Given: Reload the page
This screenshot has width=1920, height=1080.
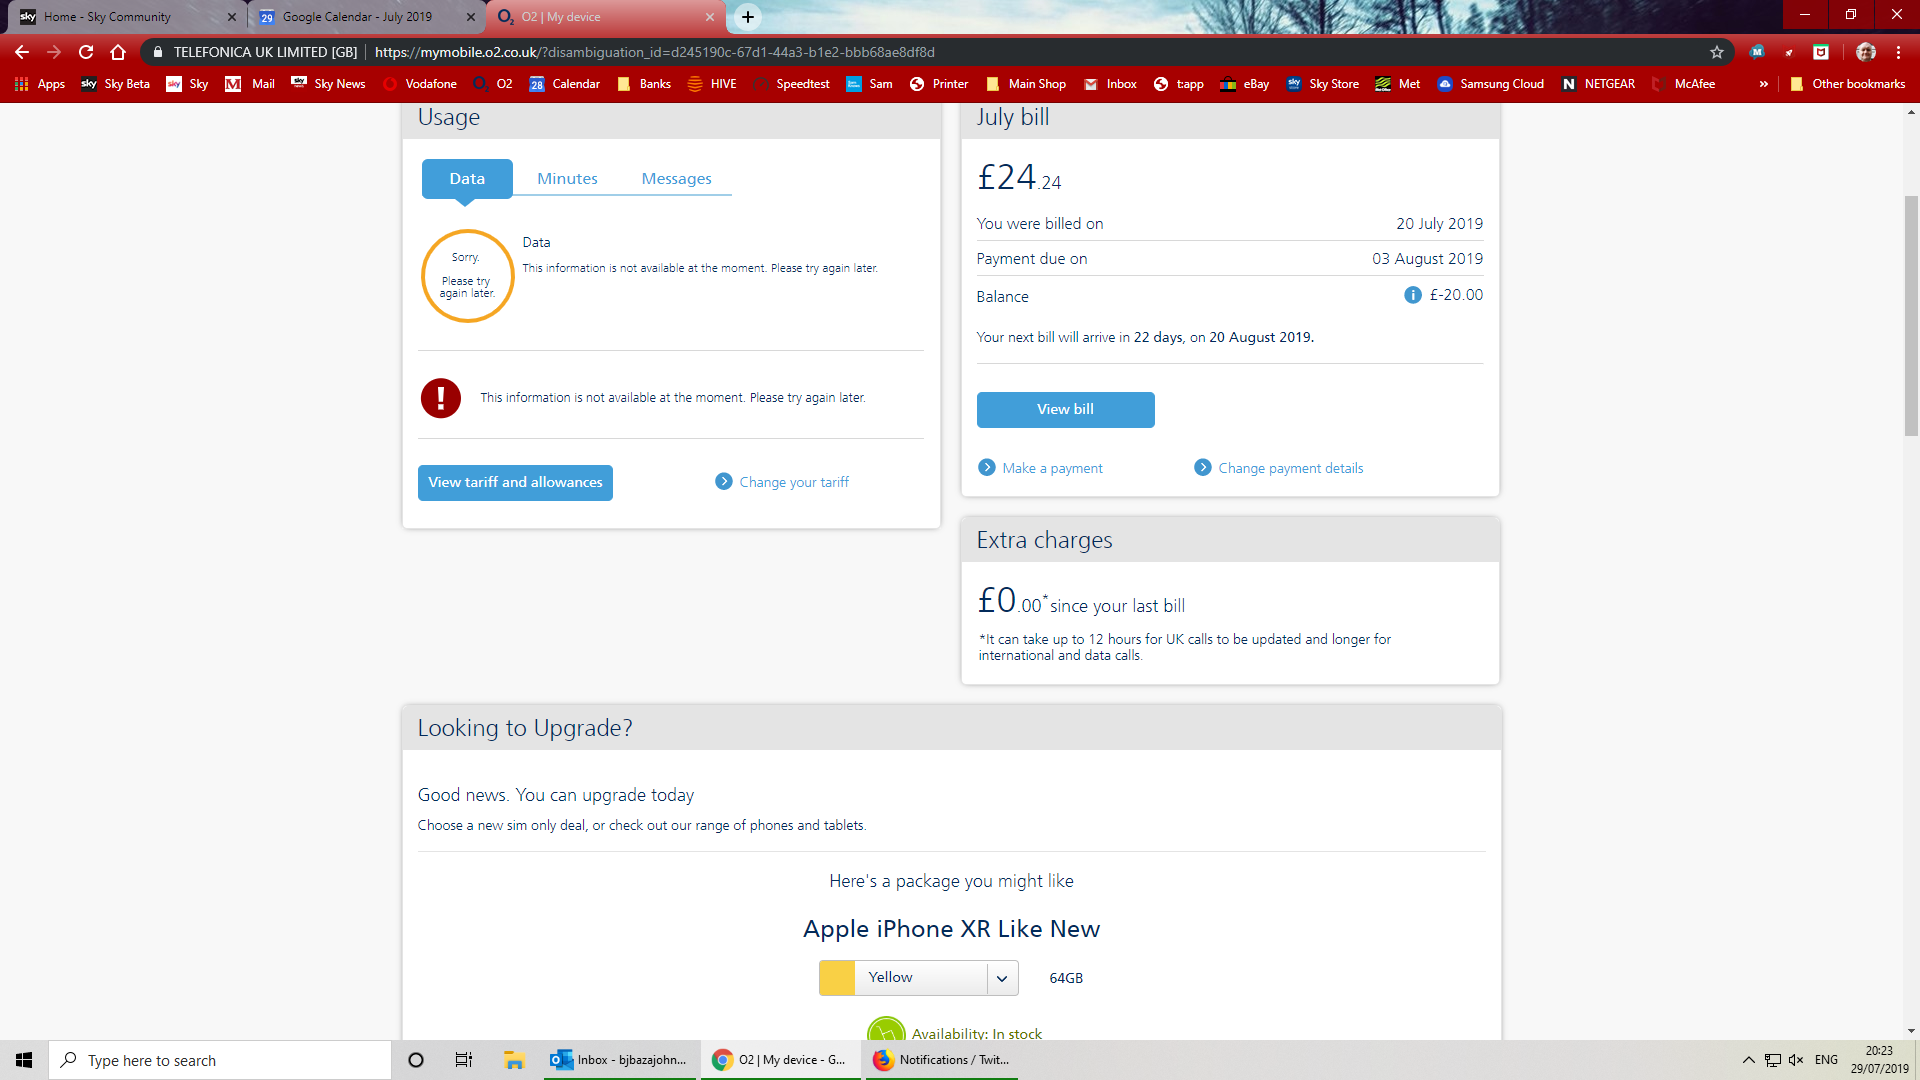Looking at the screenshot, I should (x=86, y=52).
